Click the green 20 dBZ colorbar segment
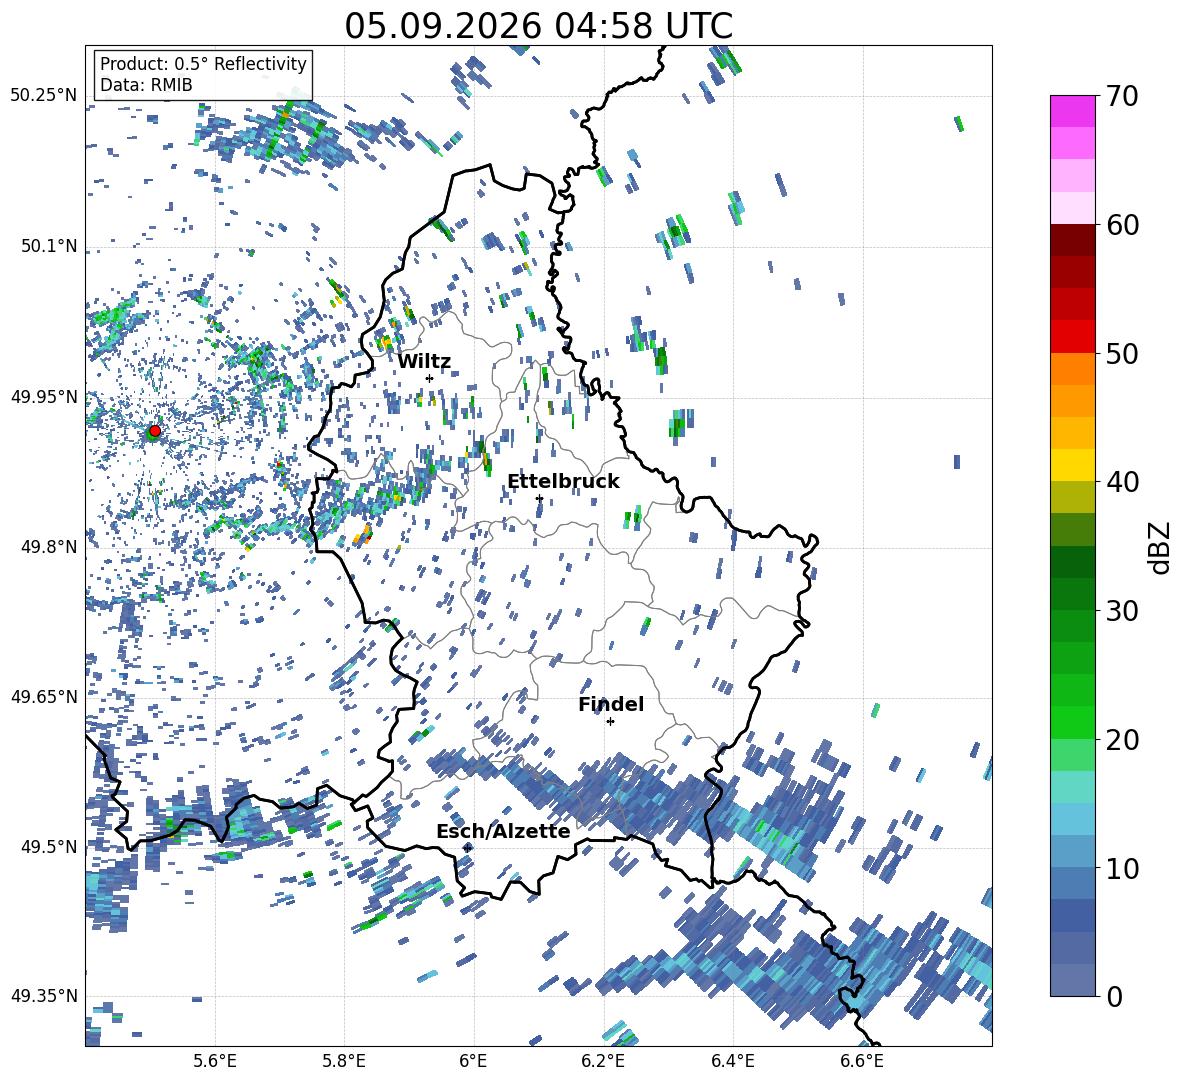Viewport: 1184px width, 1081px height. 1072,722
